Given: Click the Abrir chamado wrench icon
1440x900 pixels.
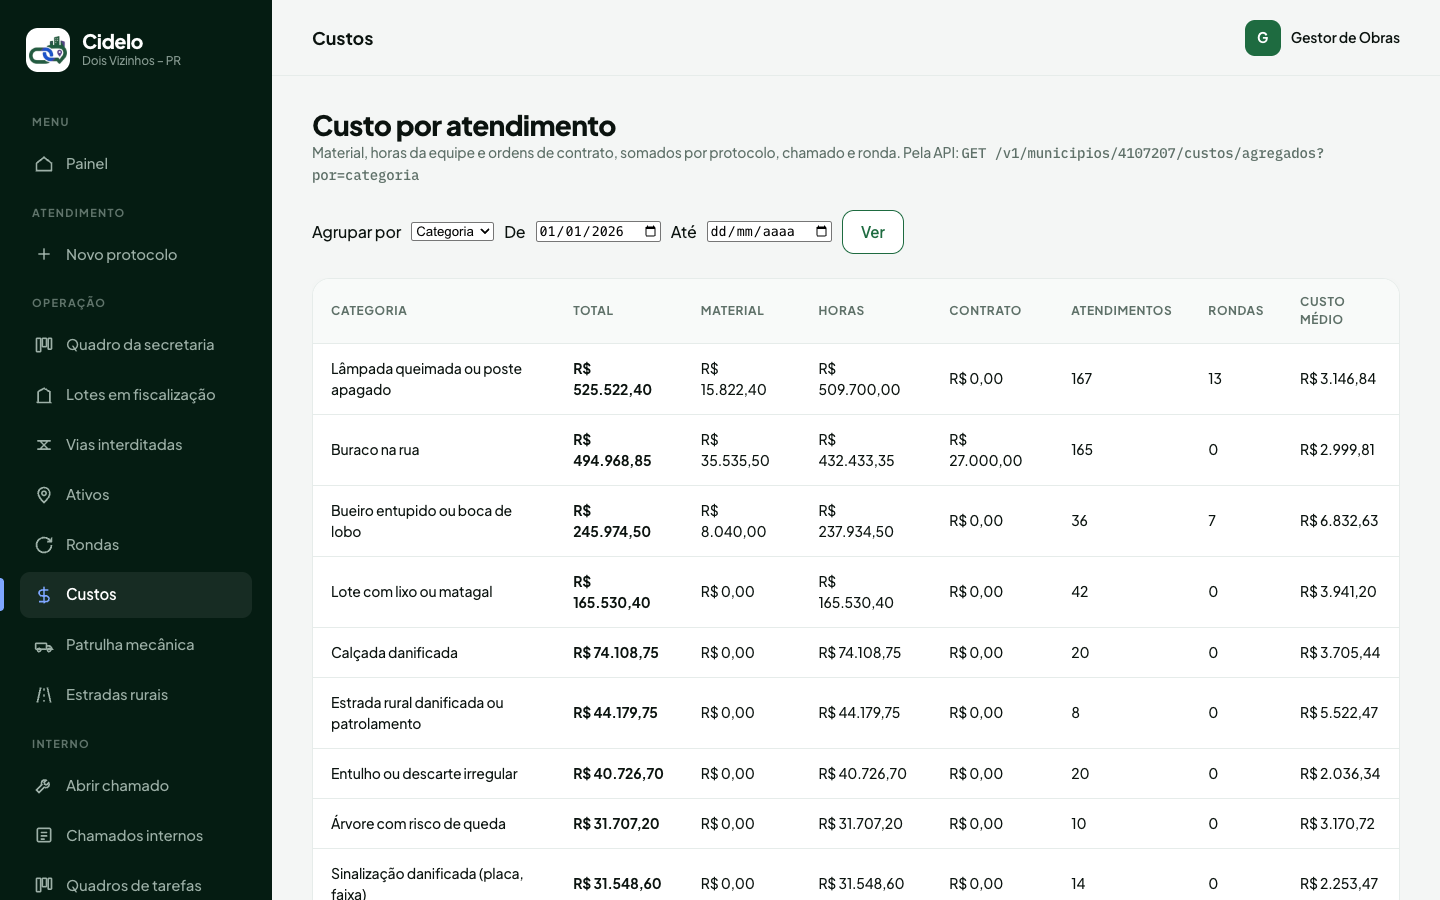Looking at the screenshot, I should click(x=44, y=786).
